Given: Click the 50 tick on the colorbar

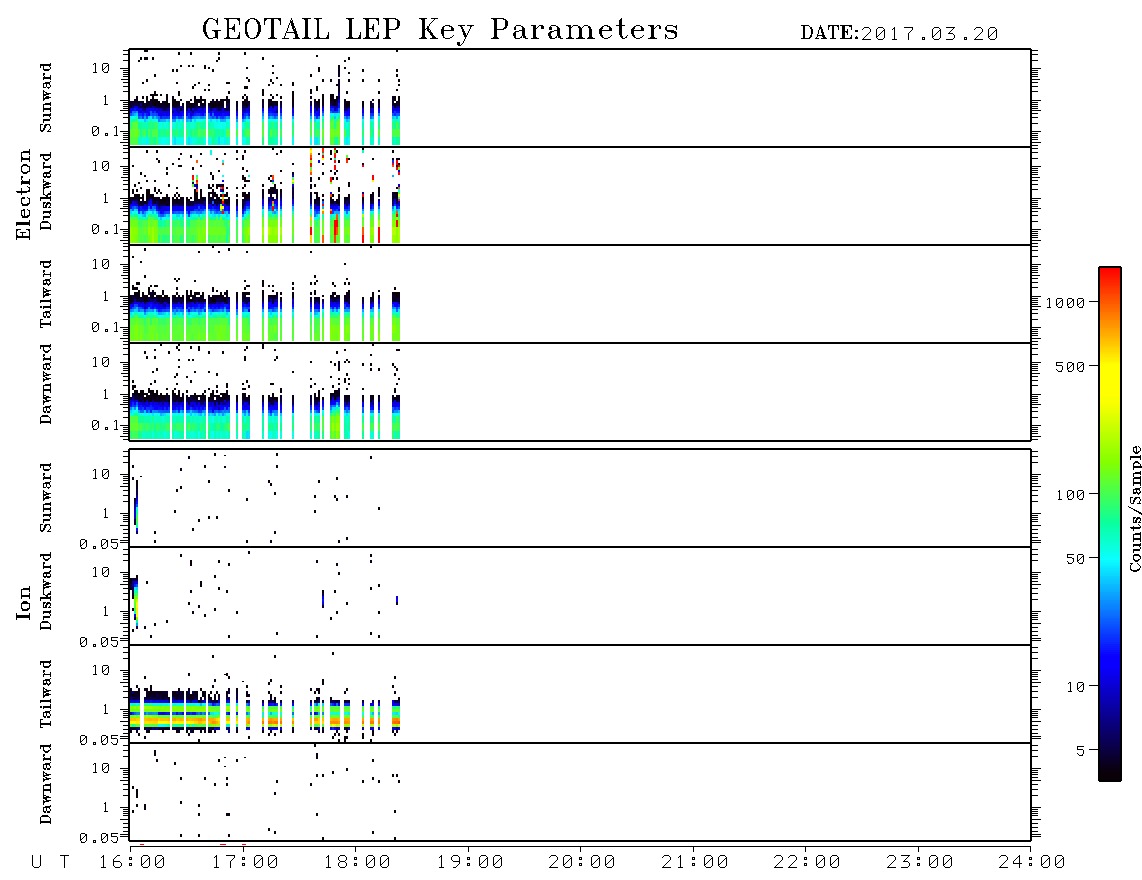Looking at the screenshot, I should 1075,559.
